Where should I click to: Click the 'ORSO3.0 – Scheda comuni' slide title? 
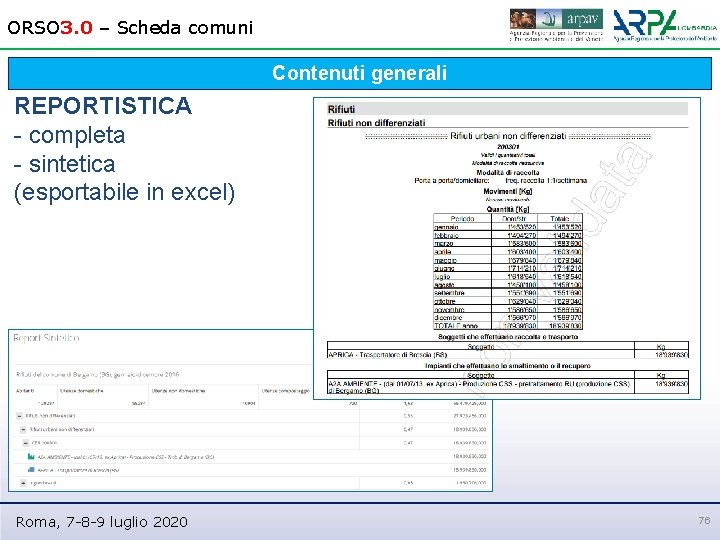(130, 28)
